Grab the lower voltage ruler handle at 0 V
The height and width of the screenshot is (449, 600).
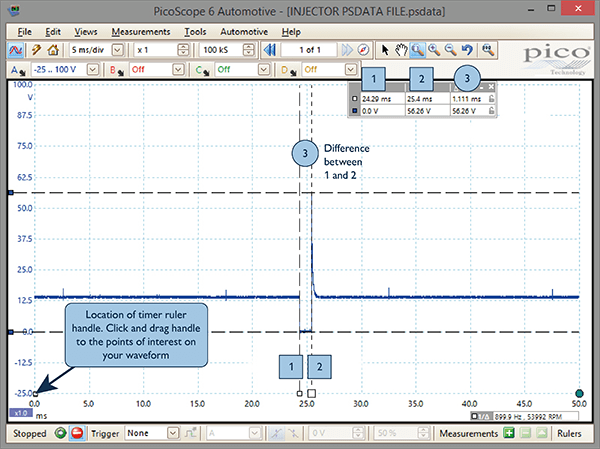click(11, 332)
